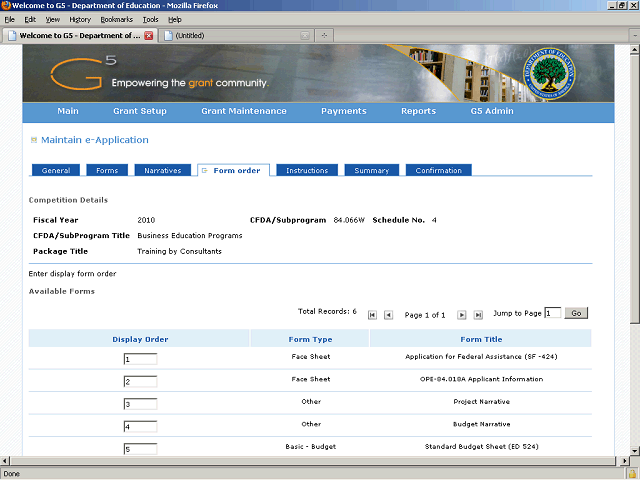Click the vertical scrollbar down arrow
Viewport: 640px width, 480px height.
click(x=635, y=451)
